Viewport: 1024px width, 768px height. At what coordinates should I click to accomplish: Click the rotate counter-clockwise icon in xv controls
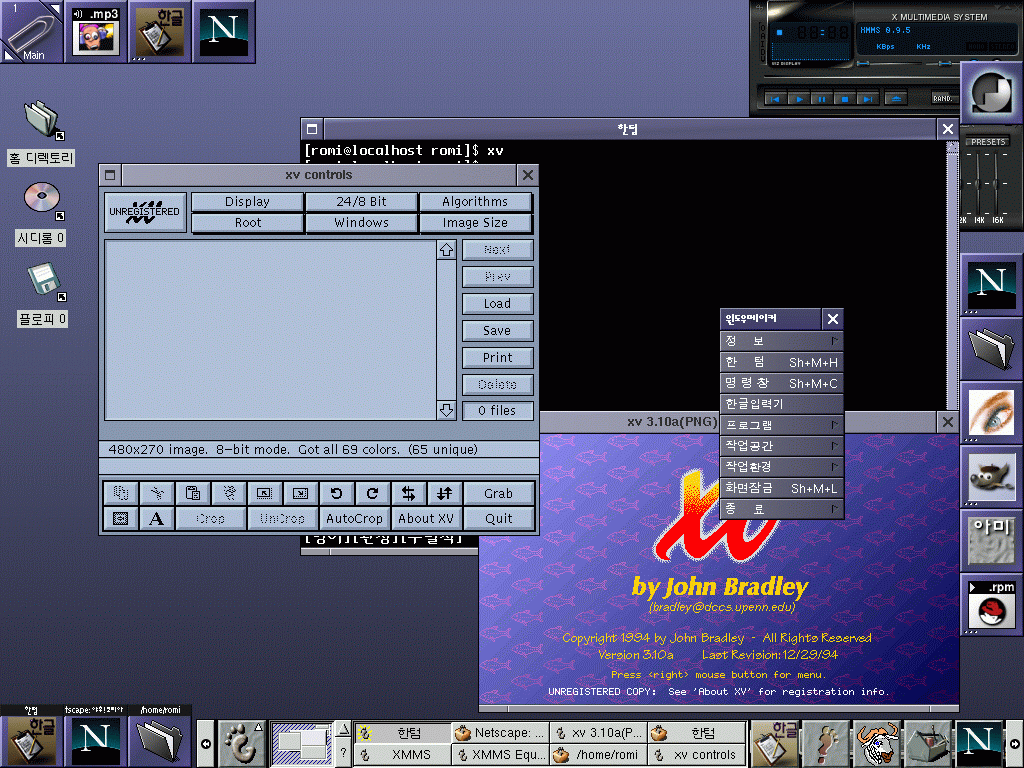coord(337,493)
